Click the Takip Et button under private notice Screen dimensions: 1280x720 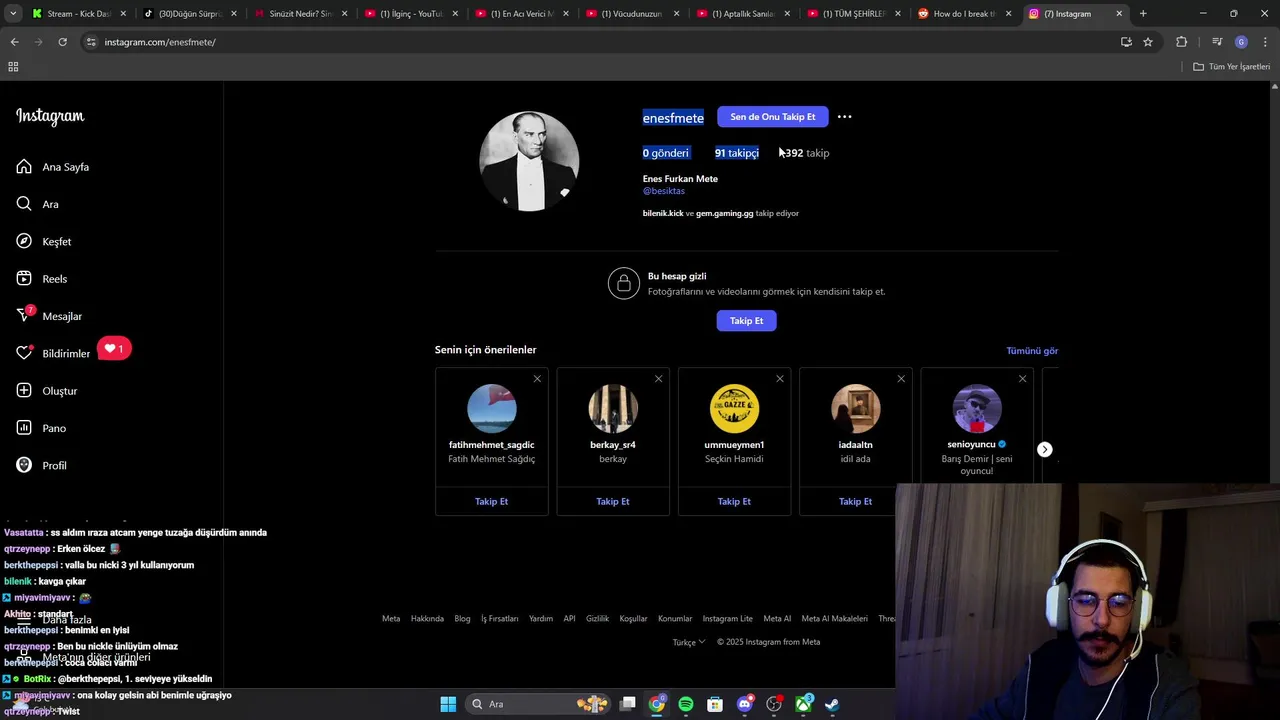pyautogui.click(x=746, y=321)
